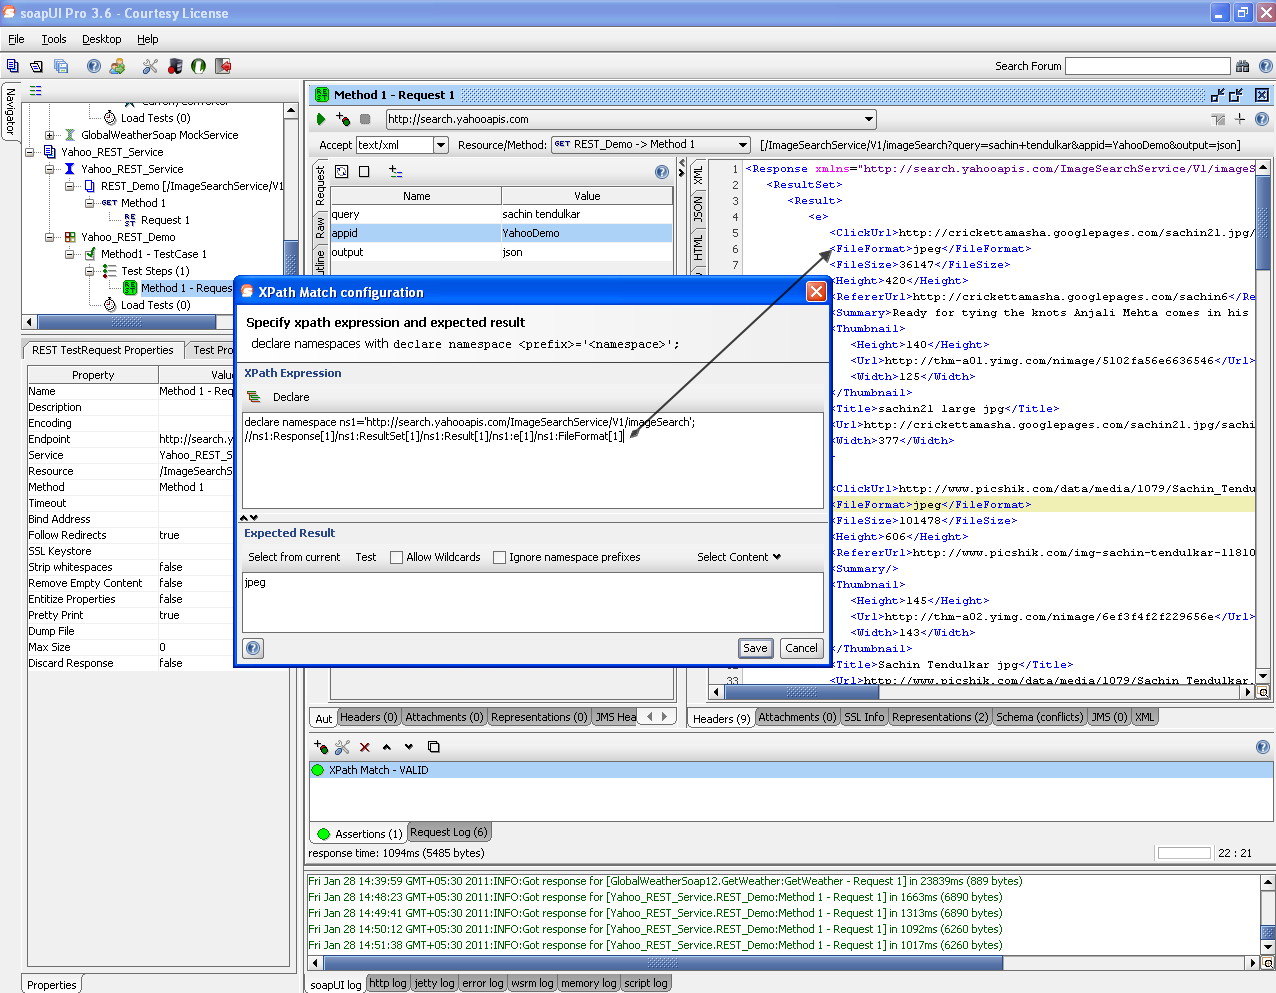The image size is (1276, 993).
Task: Click the red X remove assertion icon
Action: [x=365, y=747]
